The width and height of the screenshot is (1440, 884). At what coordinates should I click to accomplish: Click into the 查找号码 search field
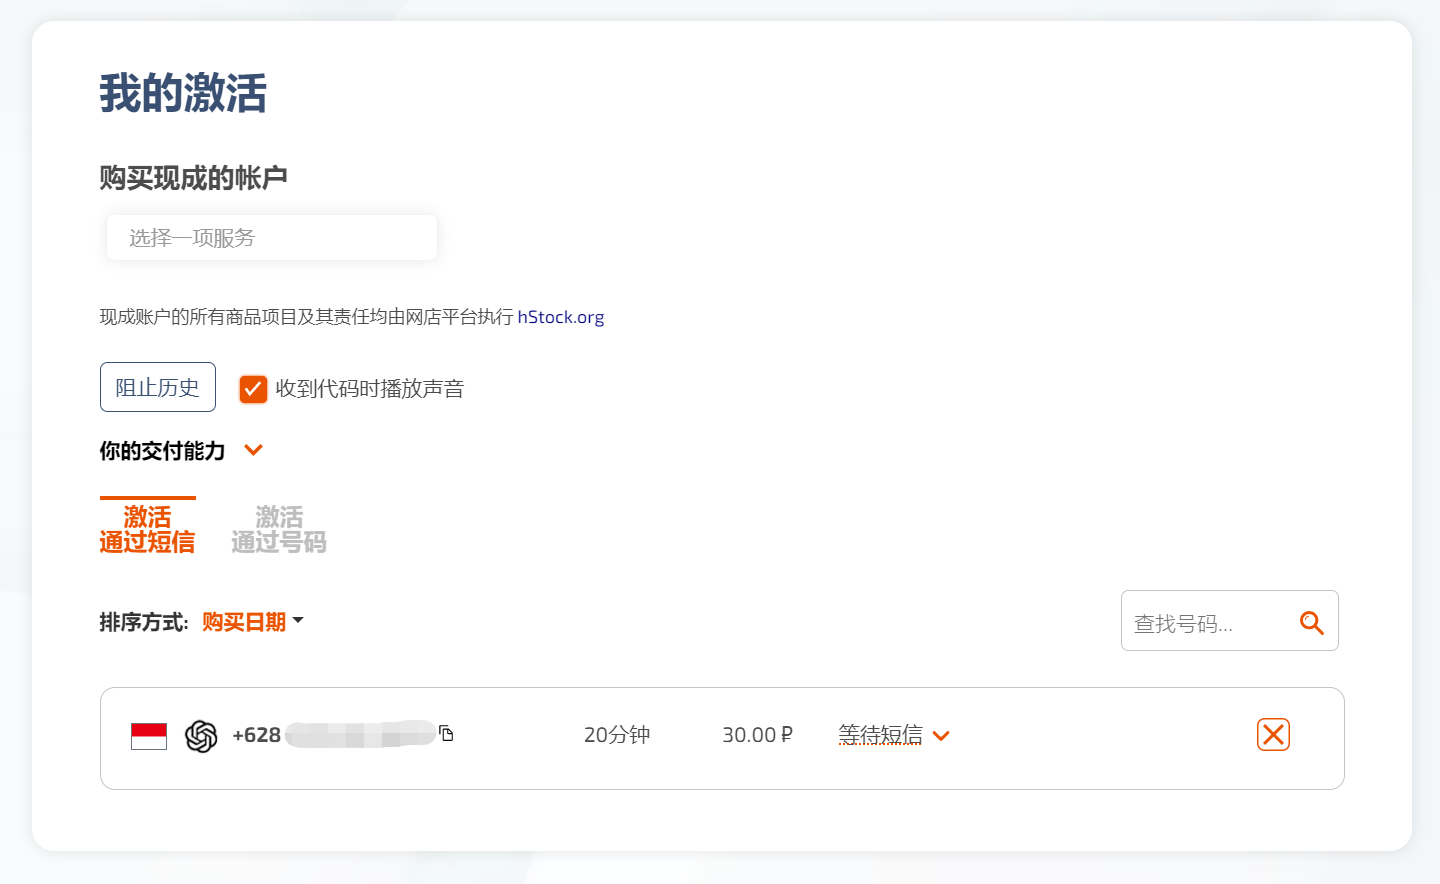click(x=1205, y=623)
